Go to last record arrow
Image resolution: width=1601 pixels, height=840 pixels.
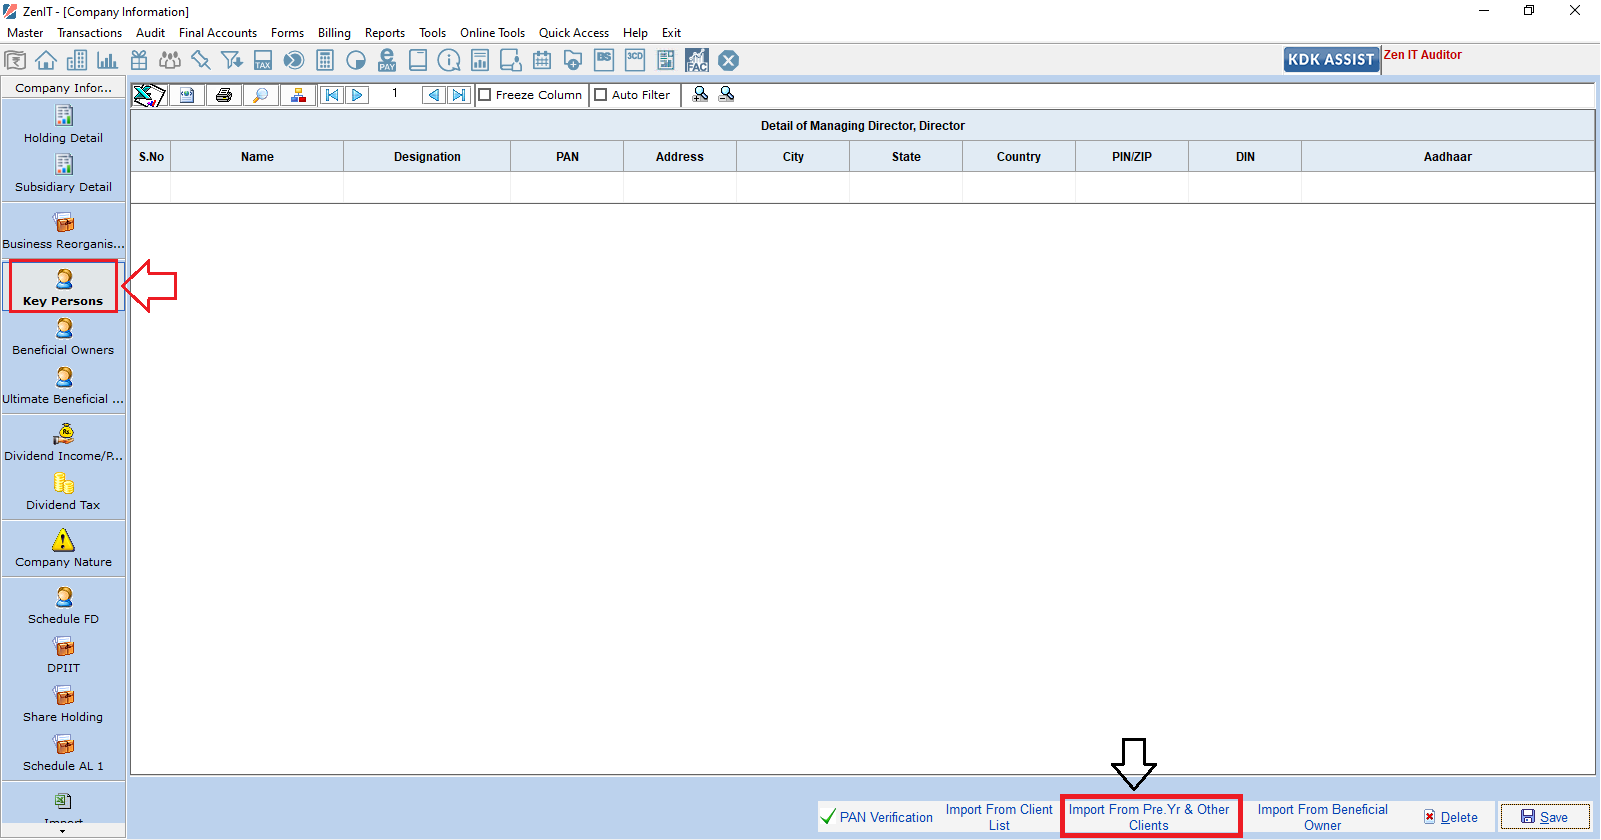coord(459,95)
